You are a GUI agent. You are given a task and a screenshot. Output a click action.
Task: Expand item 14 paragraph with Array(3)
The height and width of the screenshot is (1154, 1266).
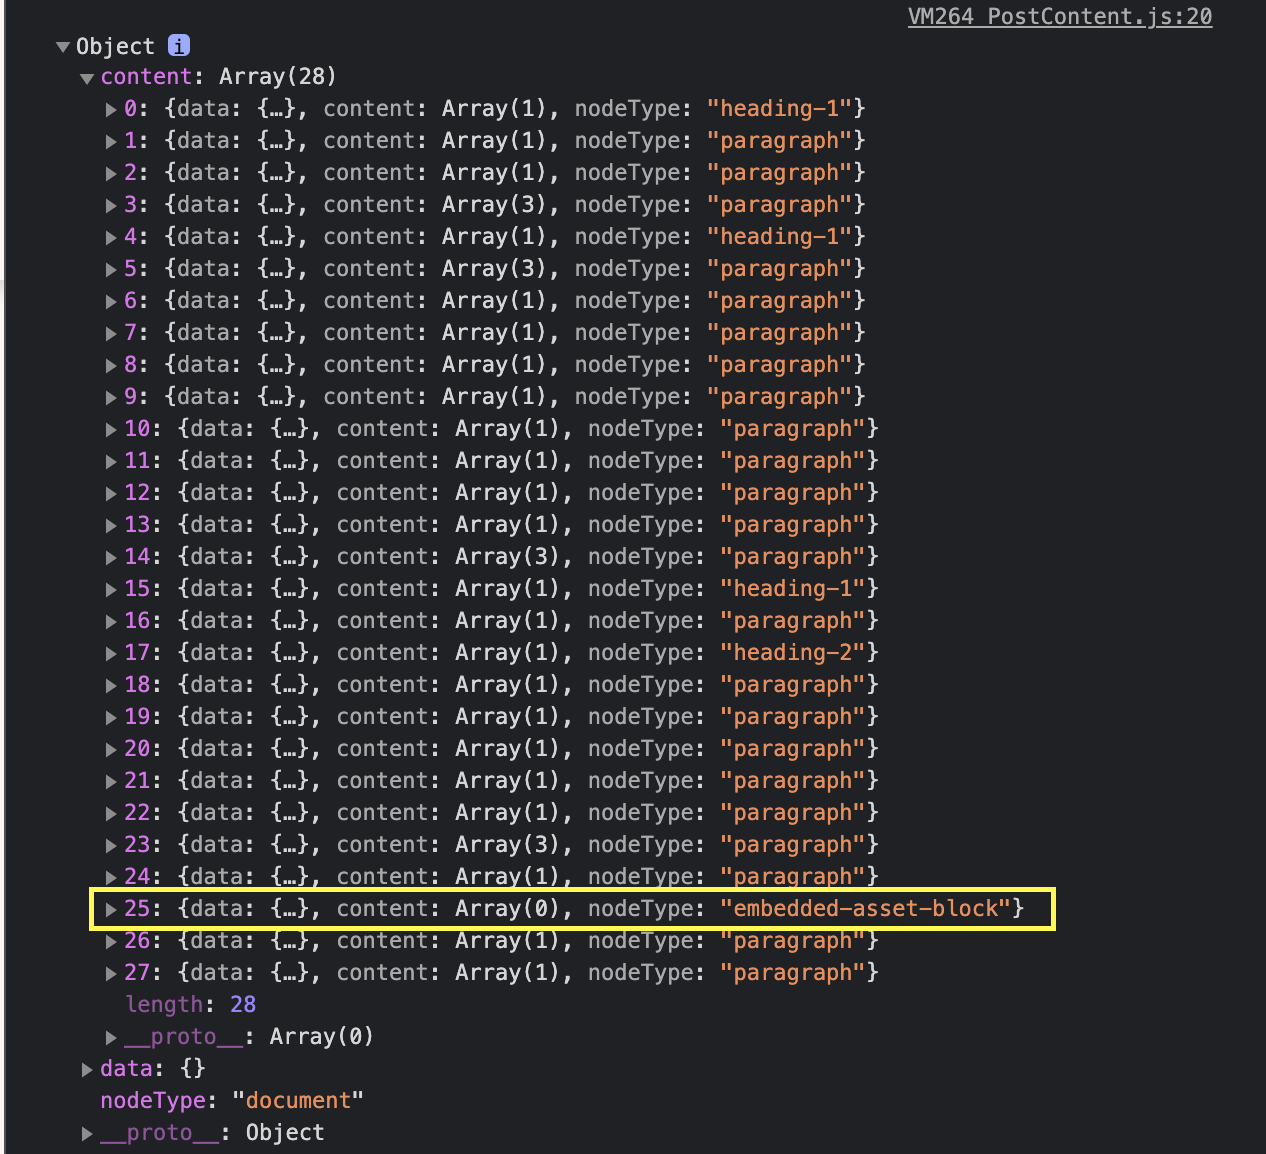click(x=111, y=557)
